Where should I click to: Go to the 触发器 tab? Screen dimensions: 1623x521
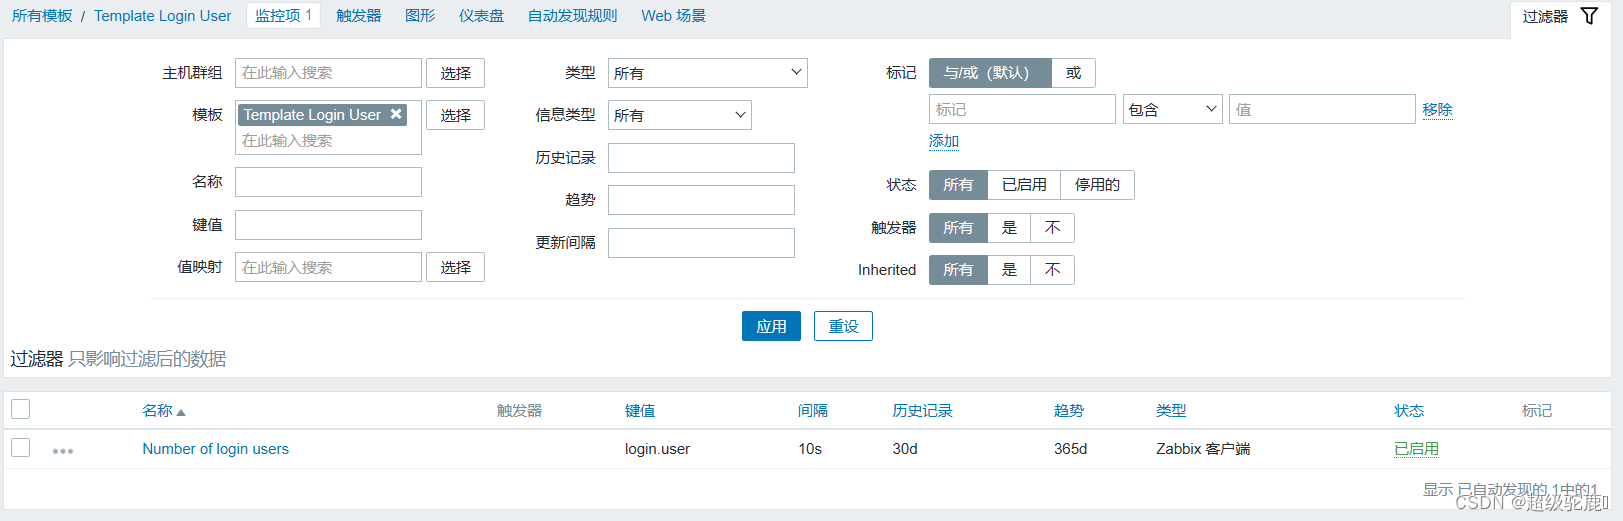pyautogui.click(x=358, y=16)
